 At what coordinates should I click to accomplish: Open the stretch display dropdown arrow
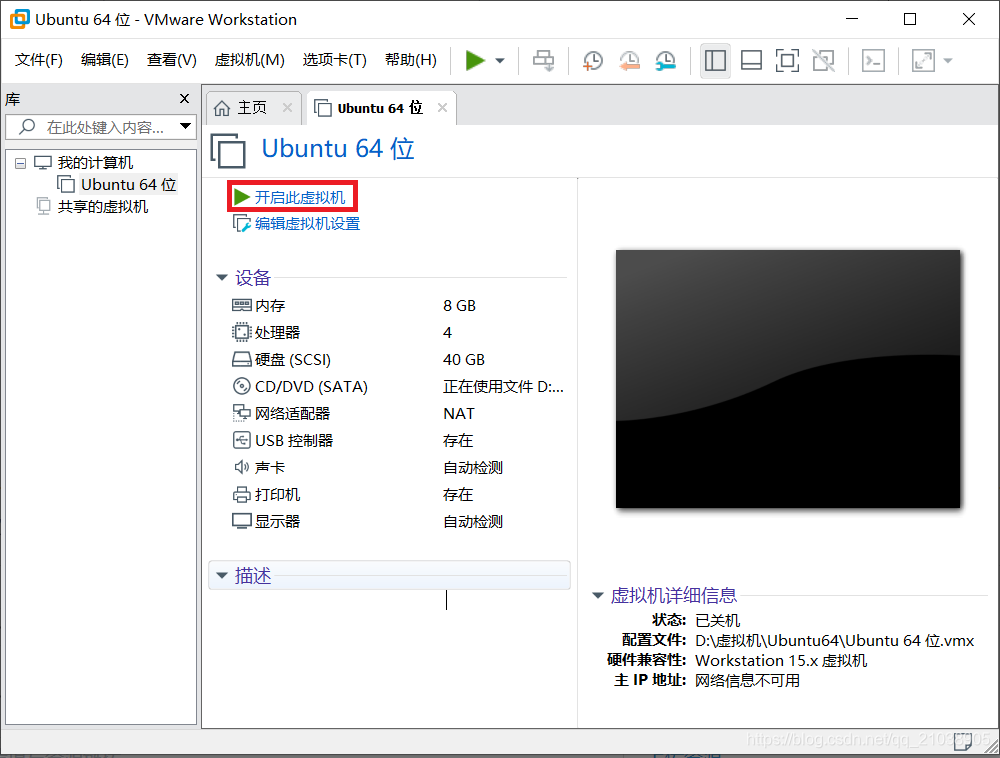(x=948, y=61)
